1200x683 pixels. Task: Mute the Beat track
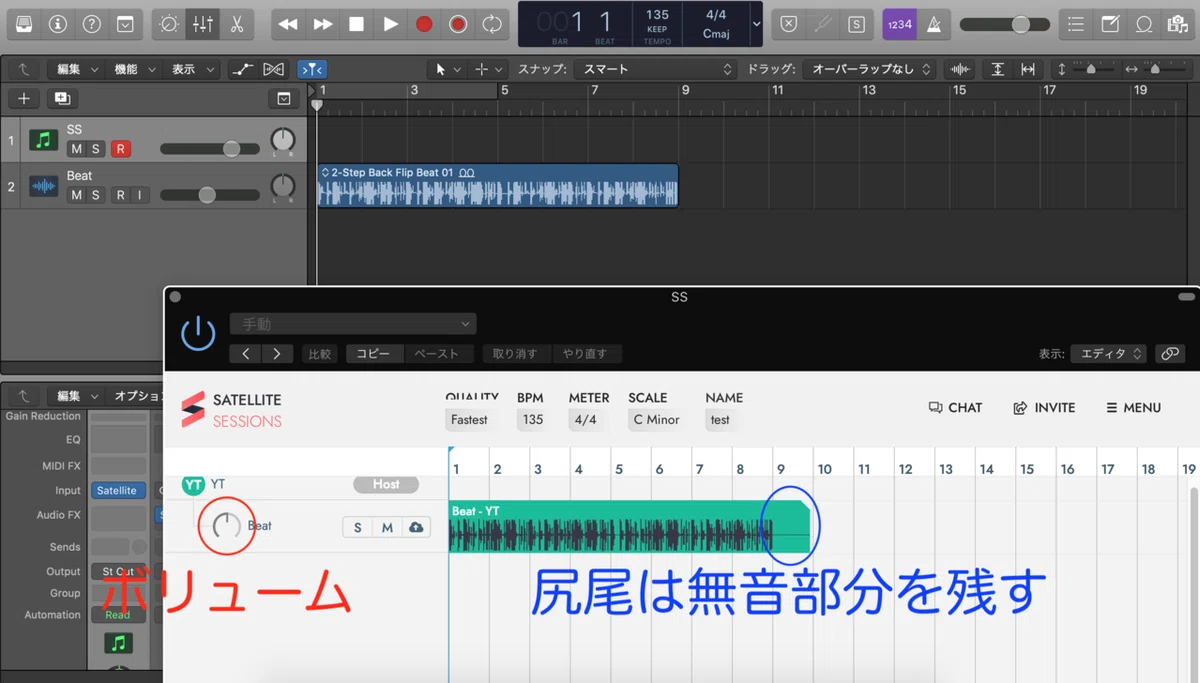(76, 195)
